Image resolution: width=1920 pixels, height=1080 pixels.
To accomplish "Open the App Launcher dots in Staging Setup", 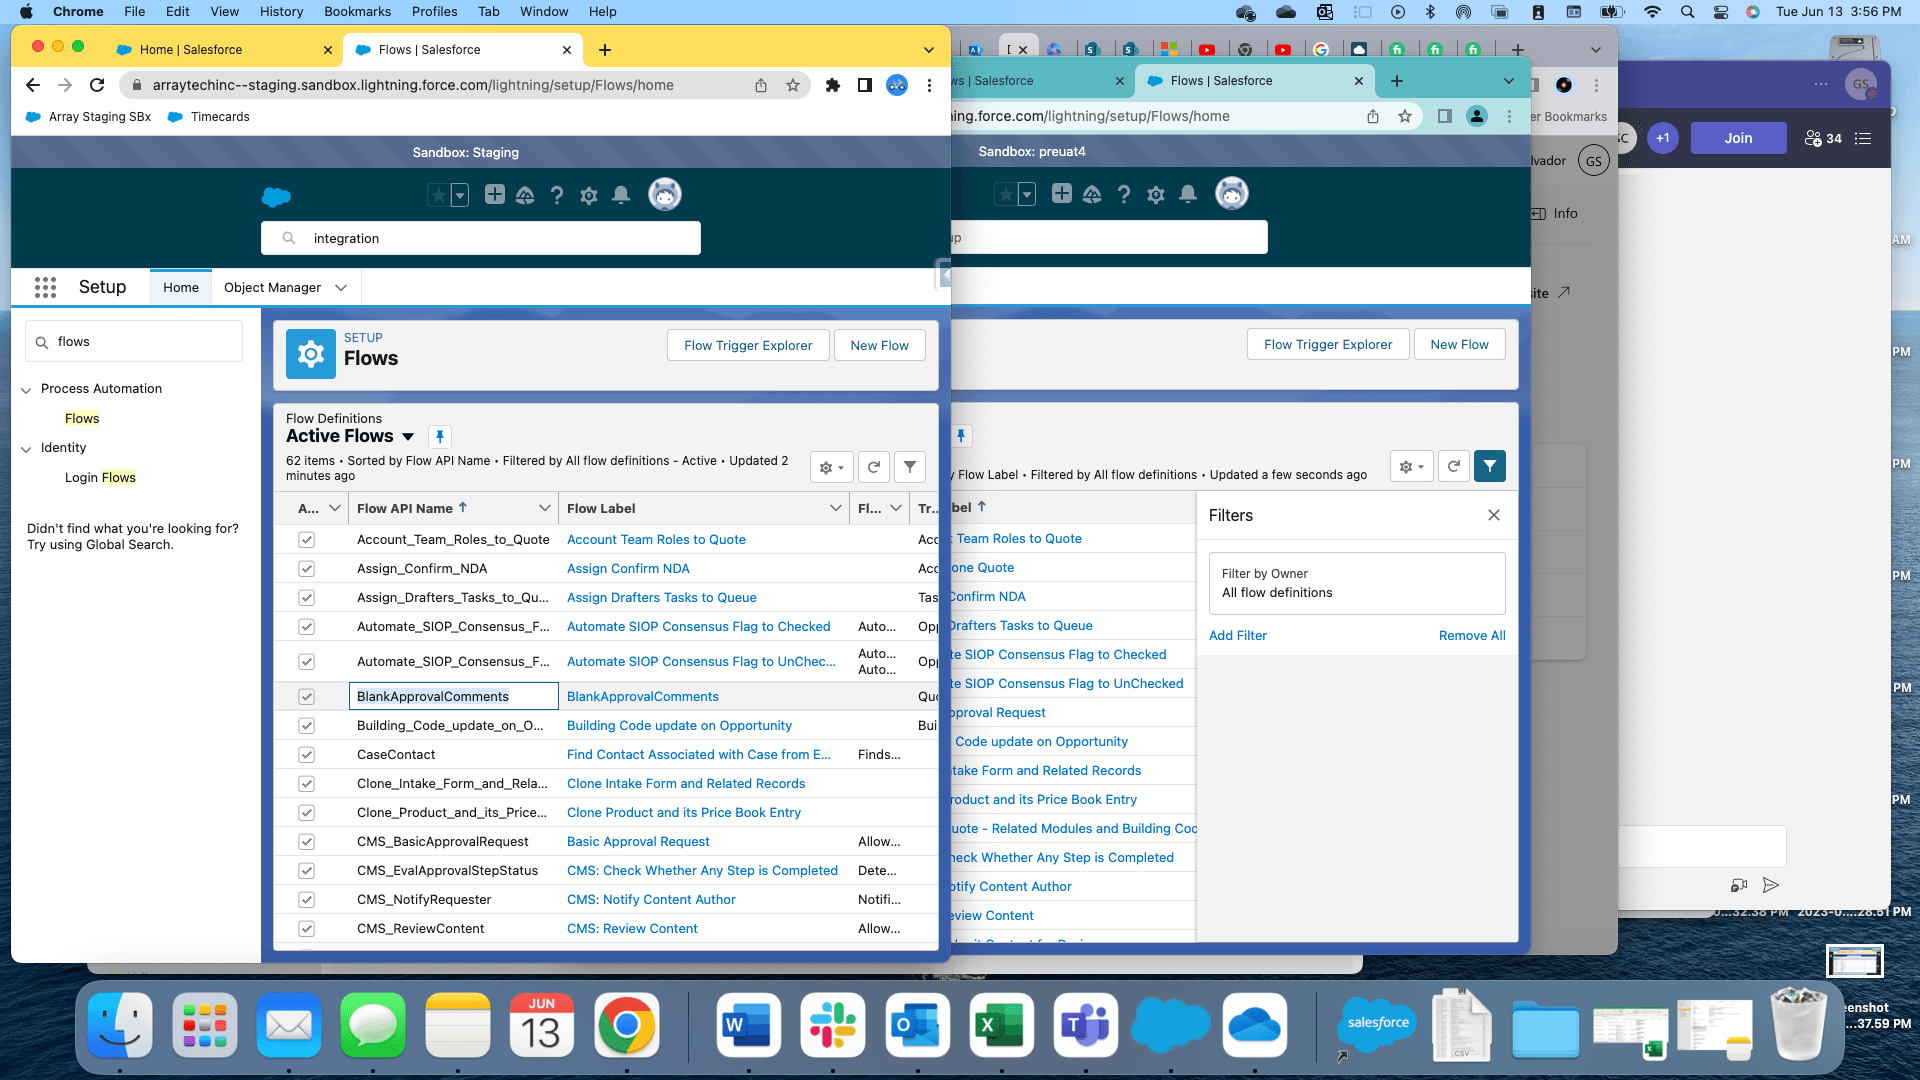I will coord(45,287).
